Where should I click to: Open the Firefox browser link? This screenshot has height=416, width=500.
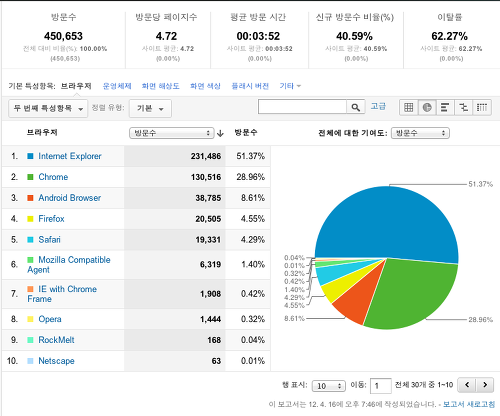[x=51, y=219]
